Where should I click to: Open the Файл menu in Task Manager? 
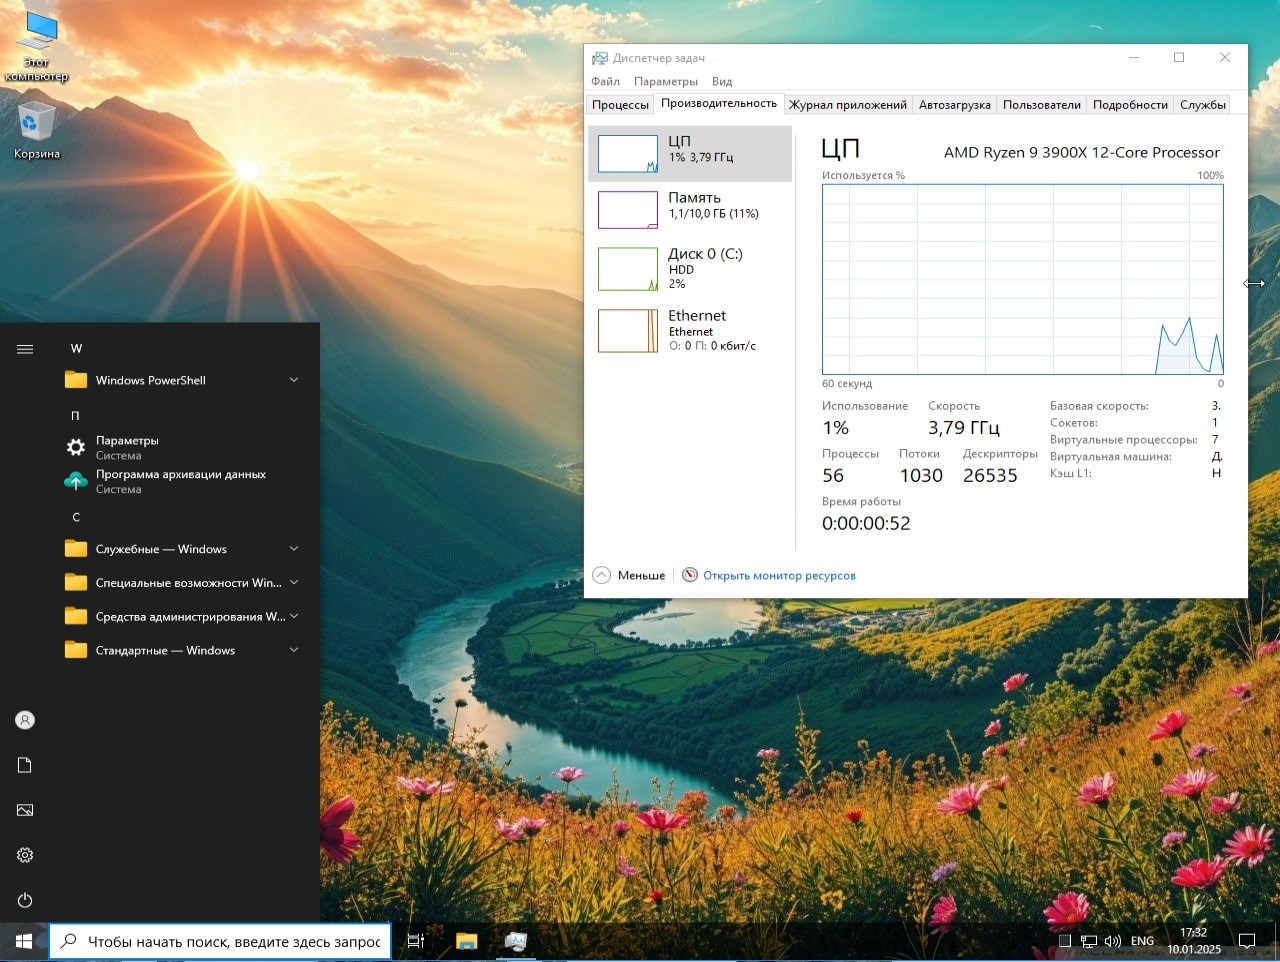click(605, 81)
